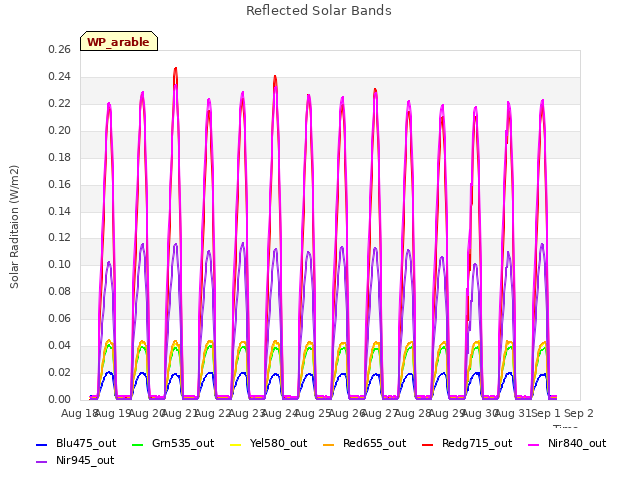Click the Sep 1 x-axis label
640x480 pixels.
tap(545, 413)
